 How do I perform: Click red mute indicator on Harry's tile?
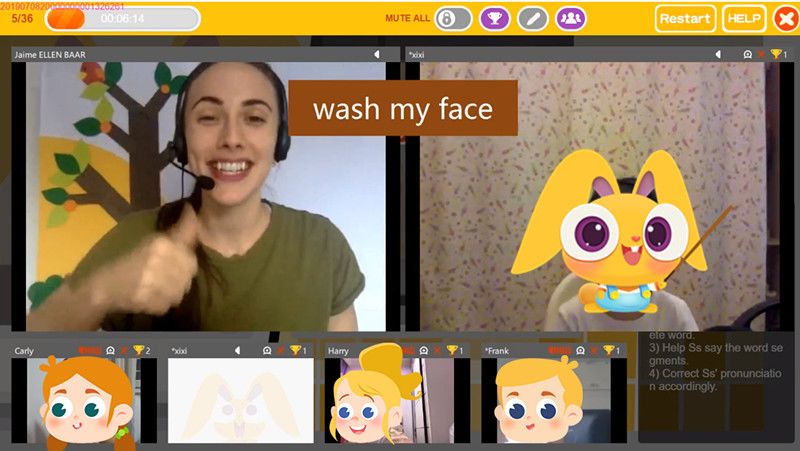[x=409, y=350]
